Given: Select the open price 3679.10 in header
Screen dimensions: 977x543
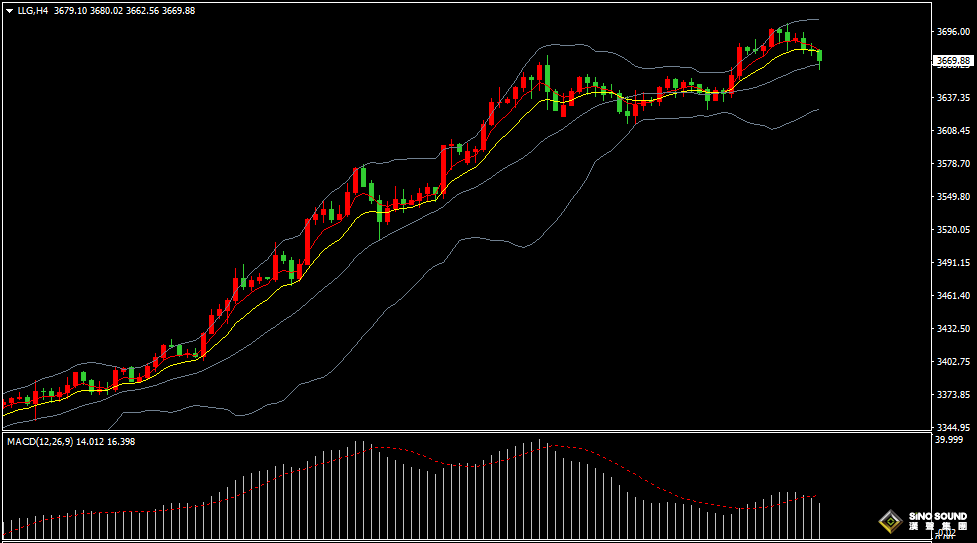Looking at the screenshot, I should (x=70, y=11).
